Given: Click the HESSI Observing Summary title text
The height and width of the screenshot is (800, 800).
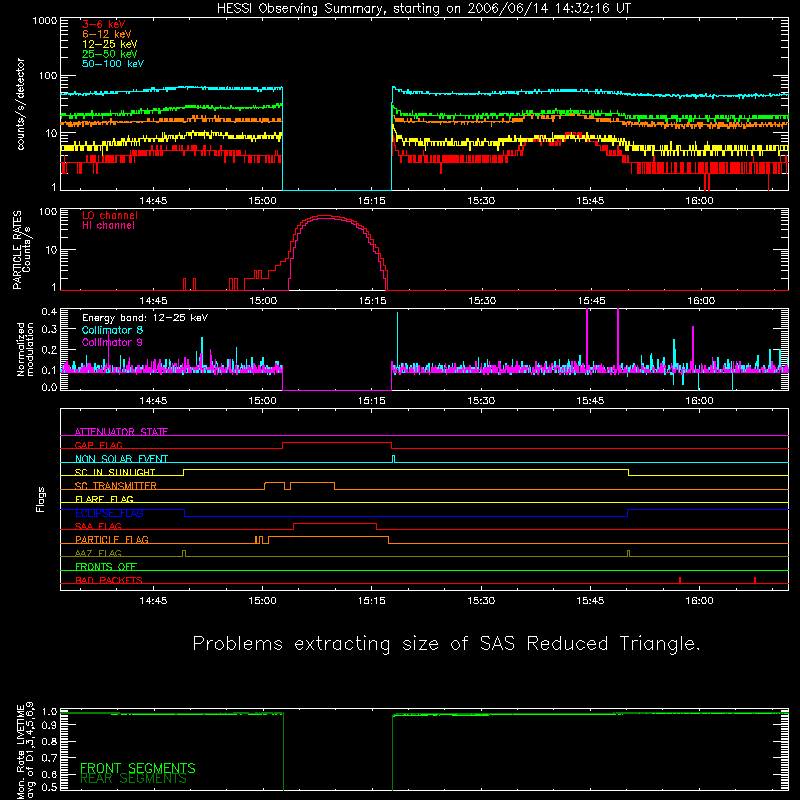Looking at the screenshot, I should click(x=423, y=8).
